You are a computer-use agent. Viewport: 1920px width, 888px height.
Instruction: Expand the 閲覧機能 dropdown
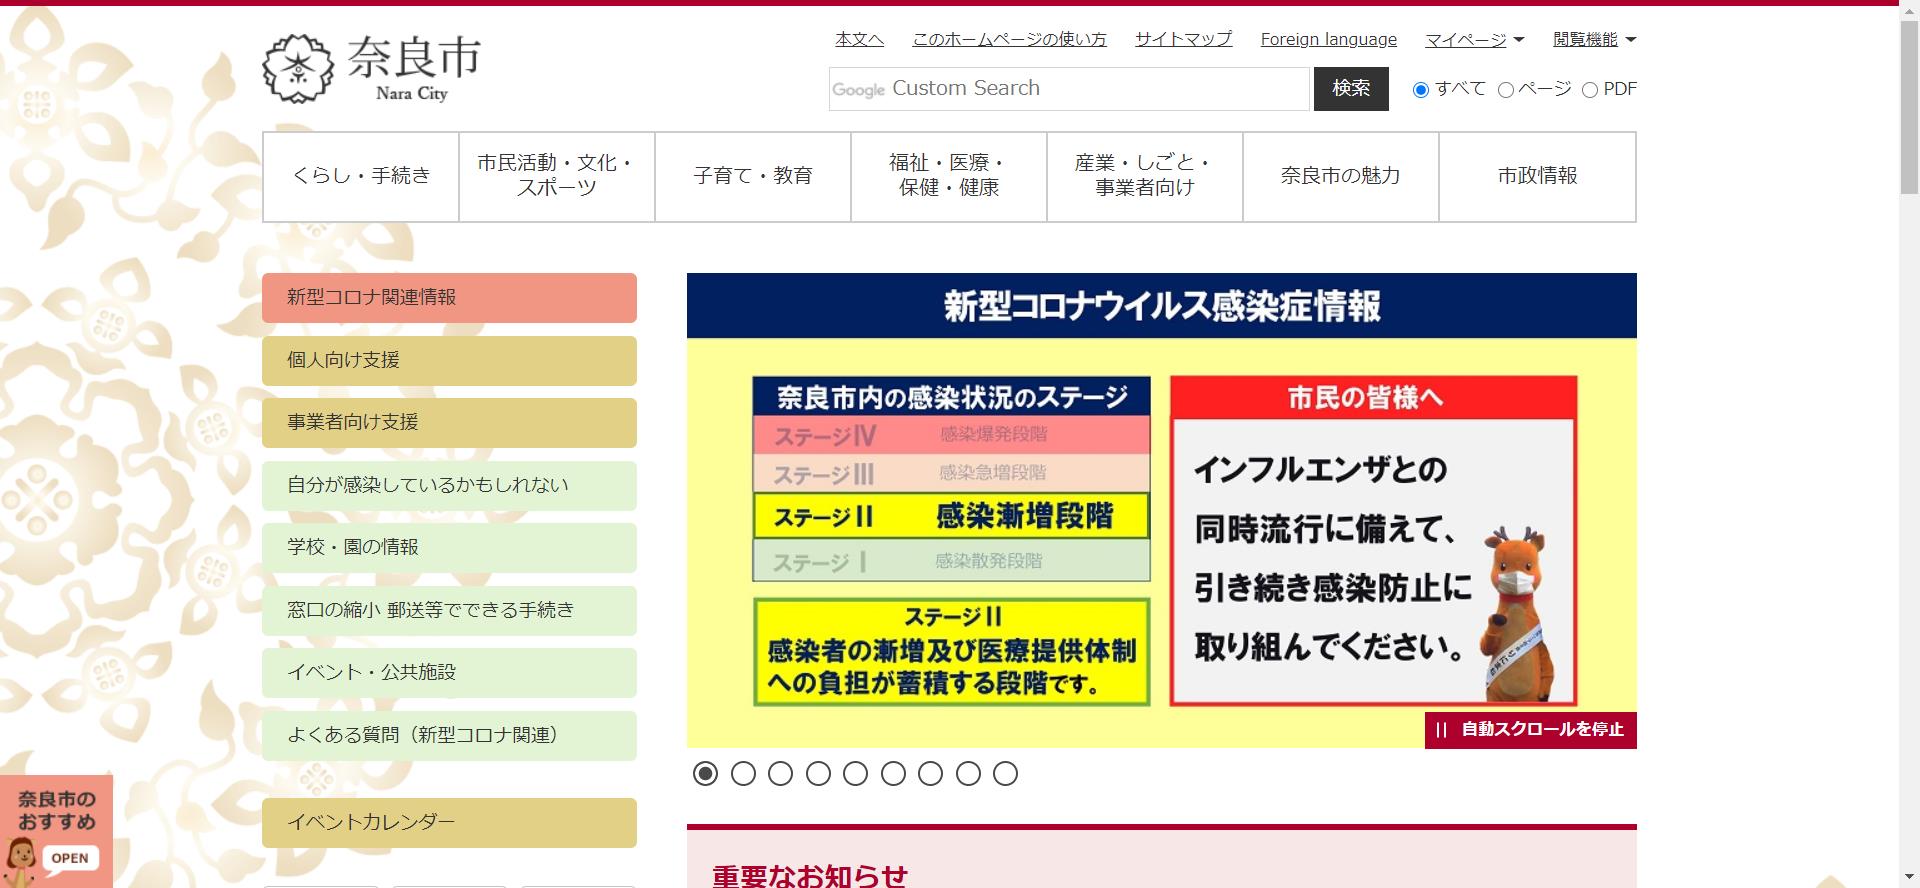[1594, 39]
